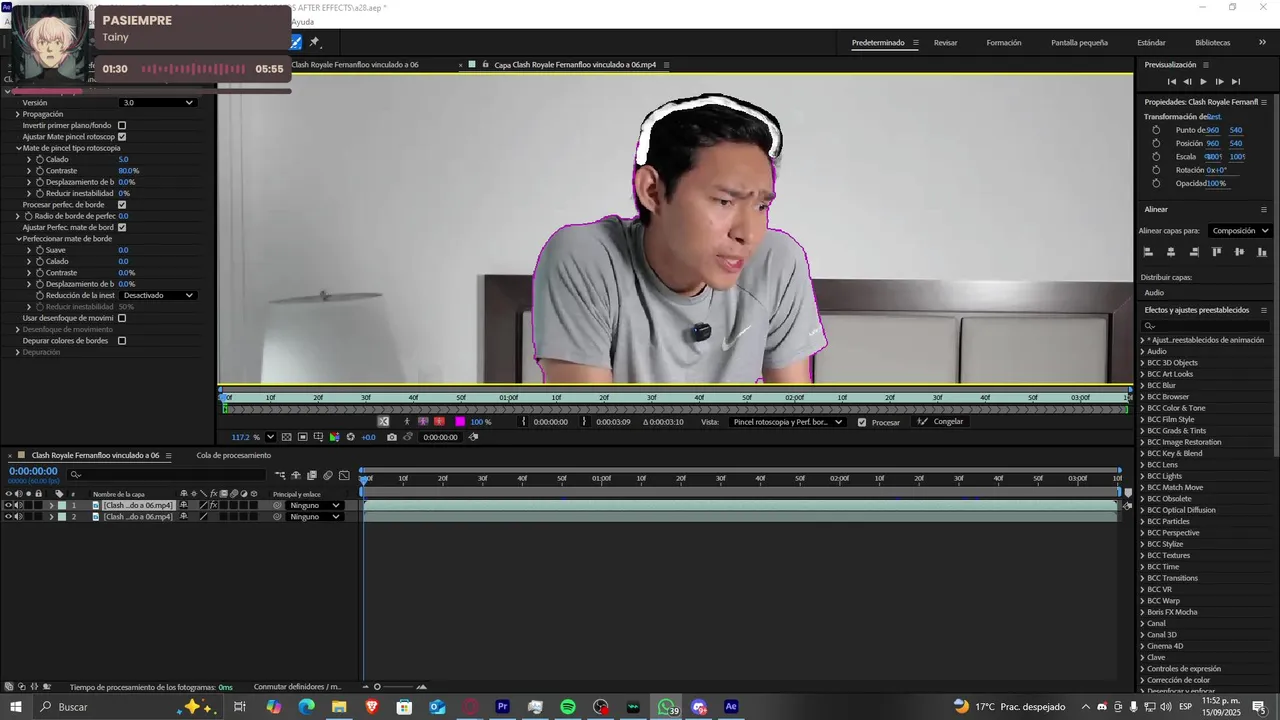Viewport: 1280px width, 720px height.
Task: Uncheck Ajustar Perfec. mate de borde checkbox
Action: click(122, 227)
